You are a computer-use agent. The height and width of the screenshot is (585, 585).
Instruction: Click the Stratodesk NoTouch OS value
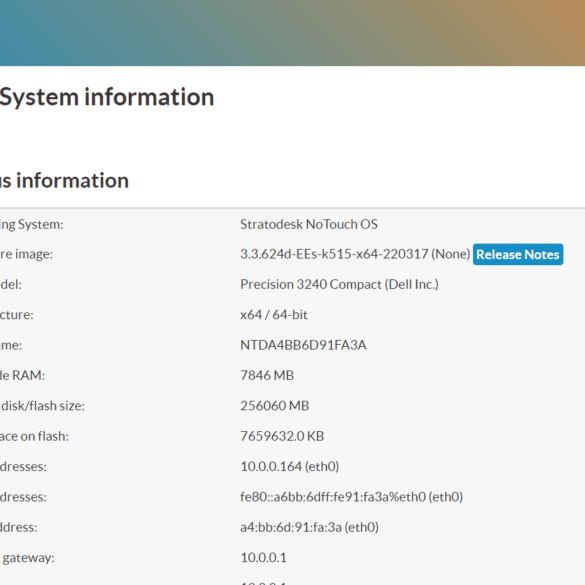[x=309, y=224]
